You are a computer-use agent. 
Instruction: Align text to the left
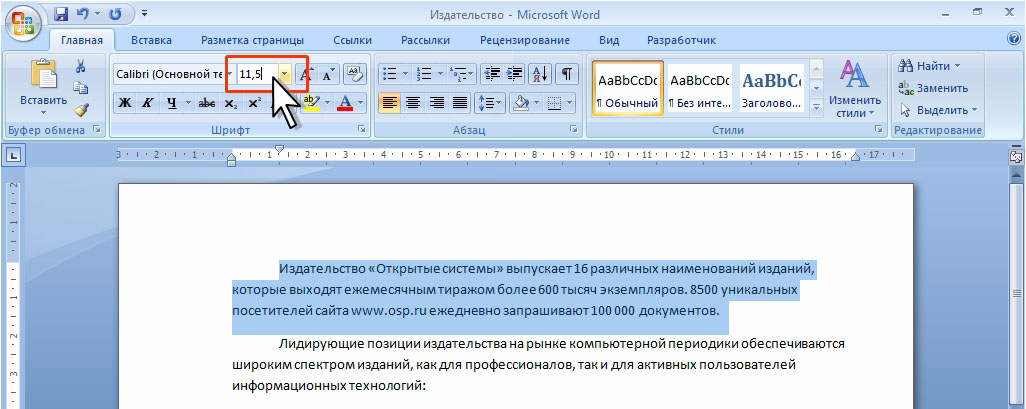coord(390,103)
